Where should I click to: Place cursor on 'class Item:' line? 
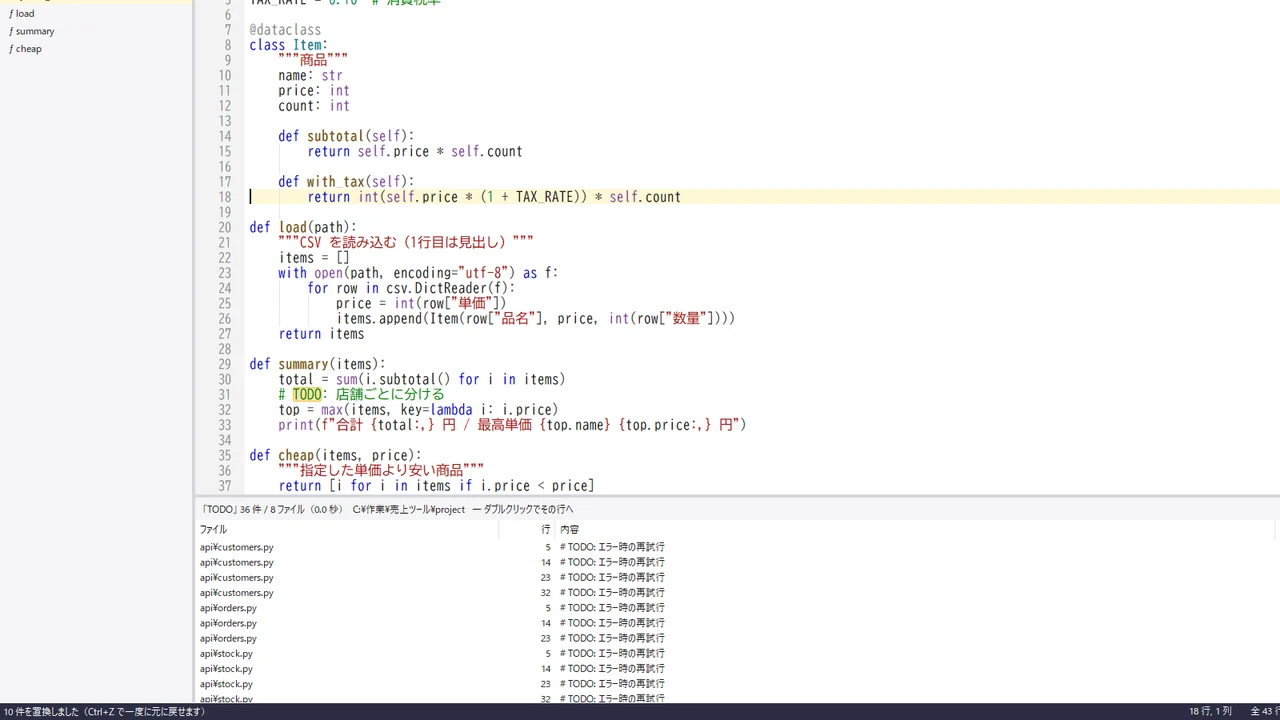tap(289, 45)
